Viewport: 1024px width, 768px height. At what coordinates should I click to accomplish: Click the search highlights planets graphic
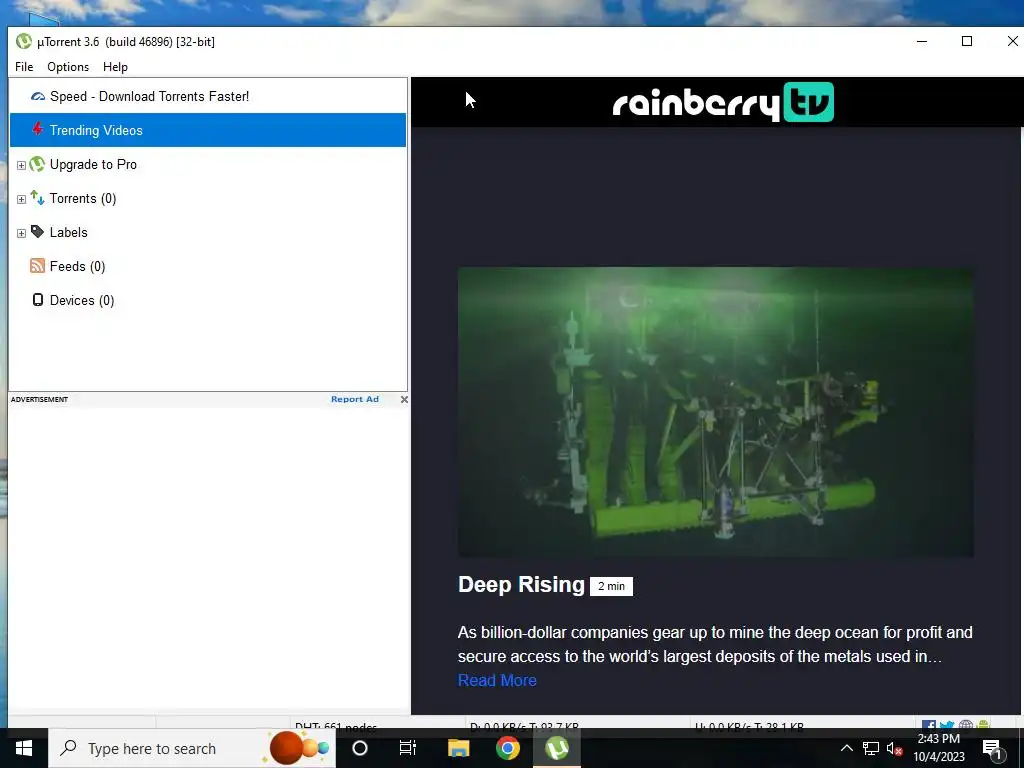tap(299, 748)
